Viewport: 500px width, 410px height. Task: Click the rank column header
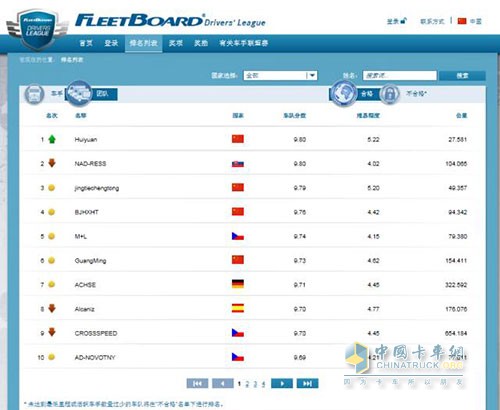pyautogui.click(x=52, y=116)
